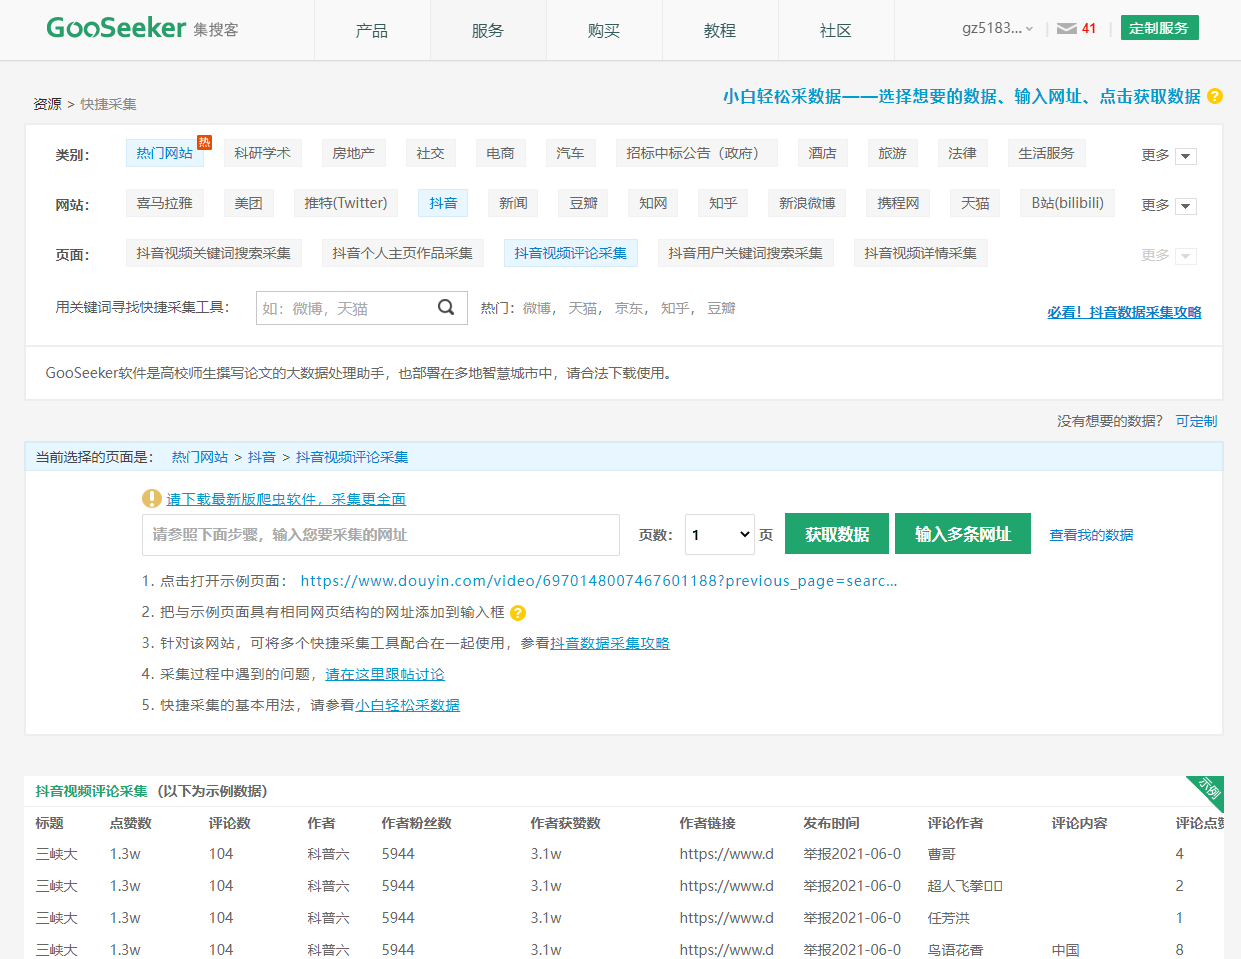Open 请在这里跟帖讨论 link
1241x959 pixels.
[385, 674]
